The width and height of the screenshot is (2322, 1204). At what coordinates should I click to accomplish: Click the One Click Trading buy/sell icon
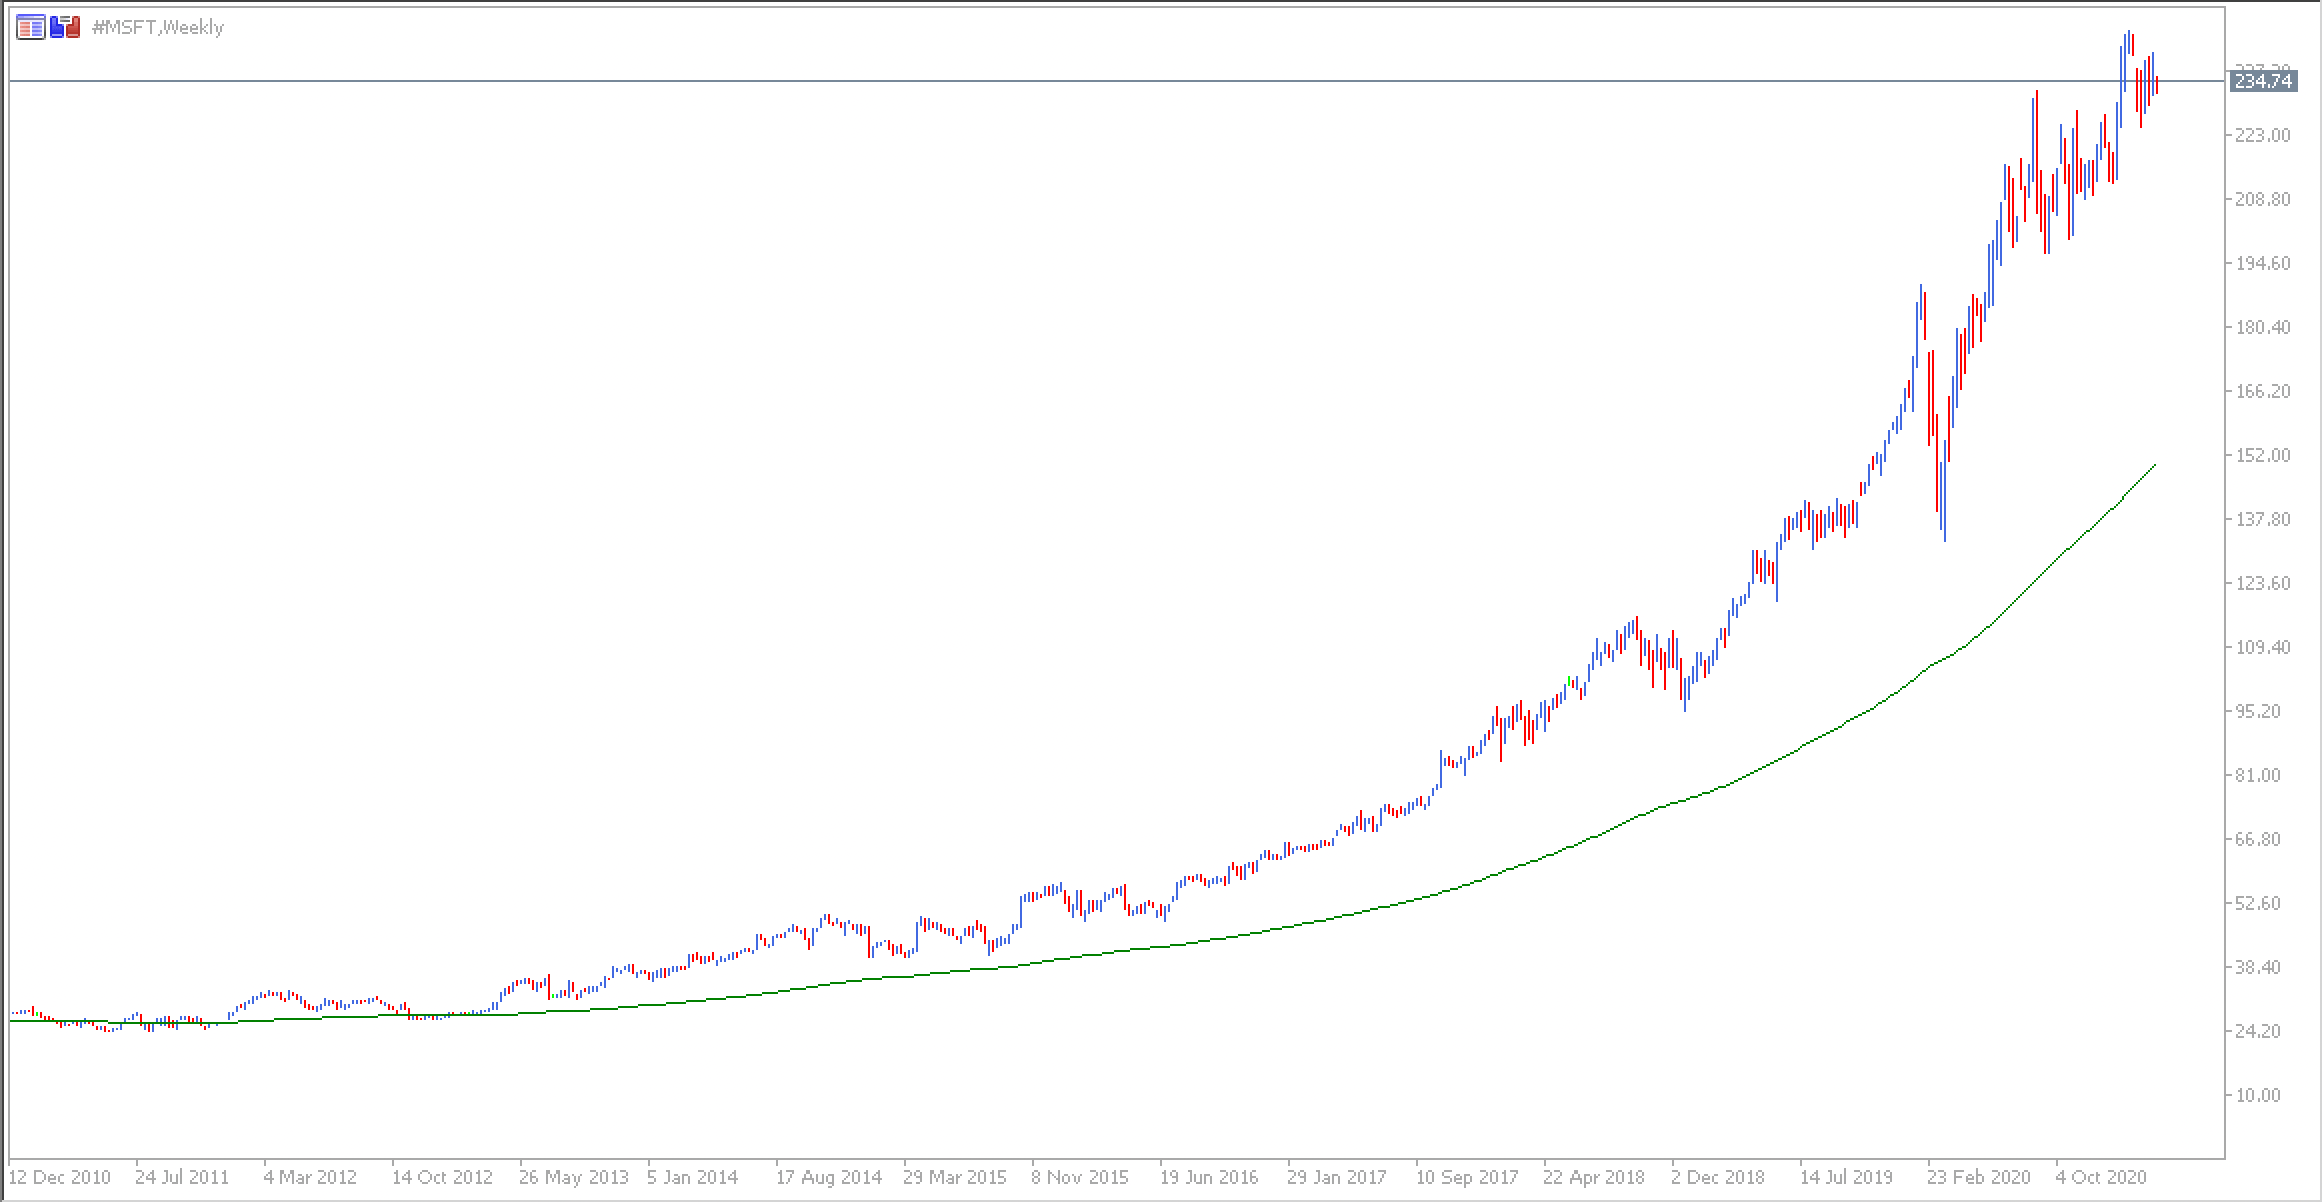tap(65, 27)
